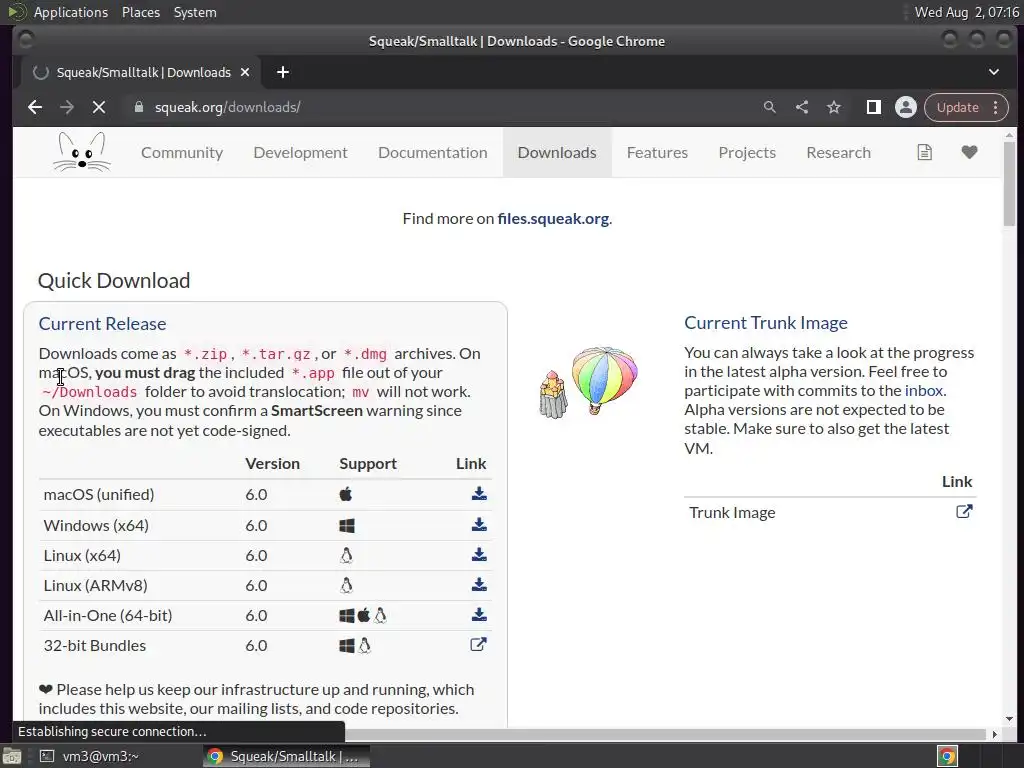The image size is (1024, 768).
Task: Click the zoom magnifier icon in address bar
Action: point(770,107)
